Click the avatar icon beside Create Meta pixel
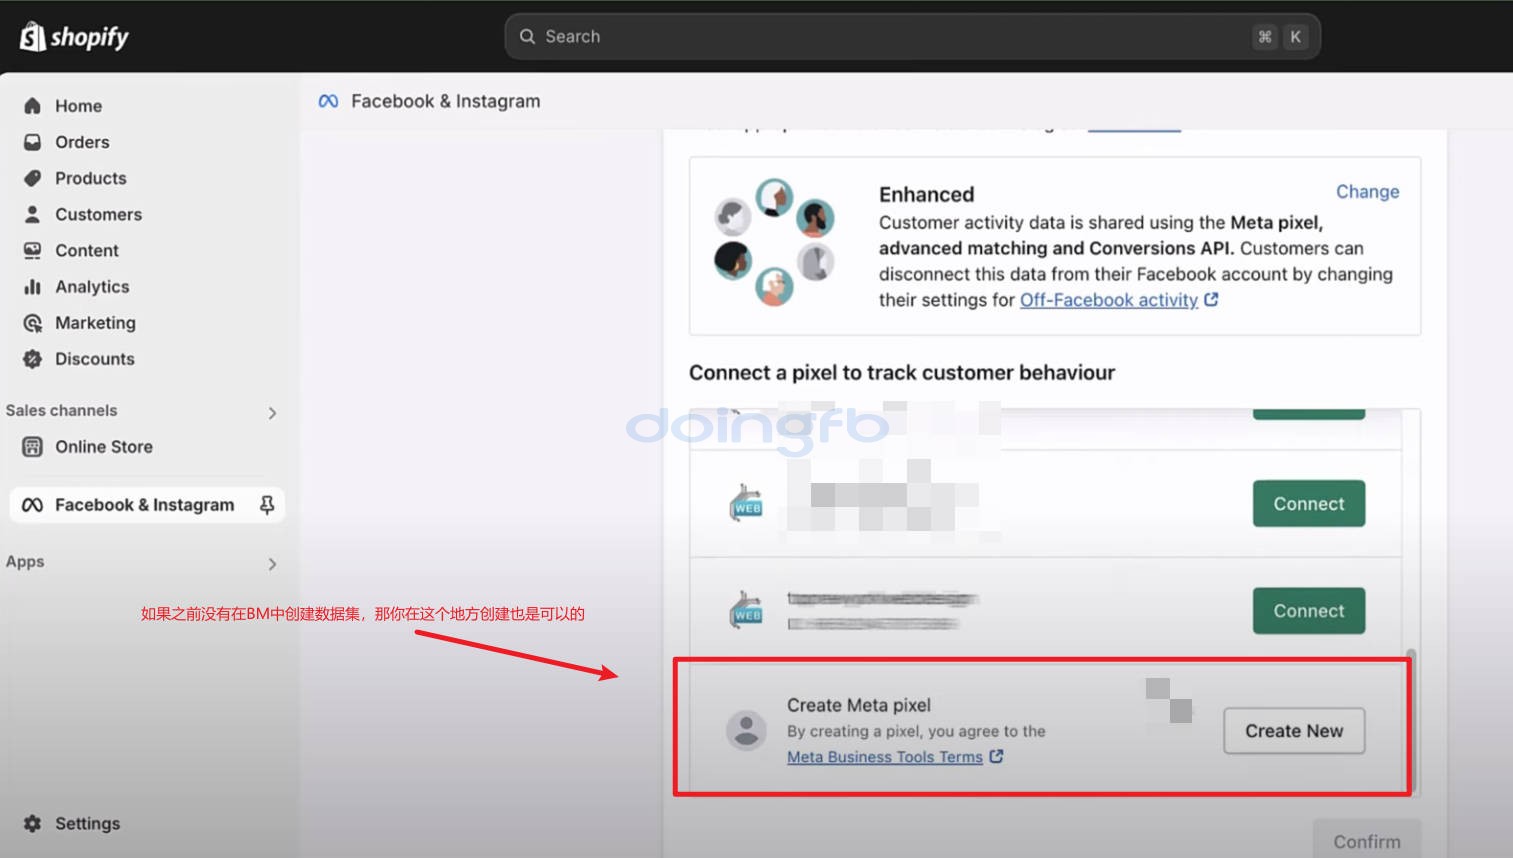This screenshot has width=1513, height=858. click(x=746, y=731)
